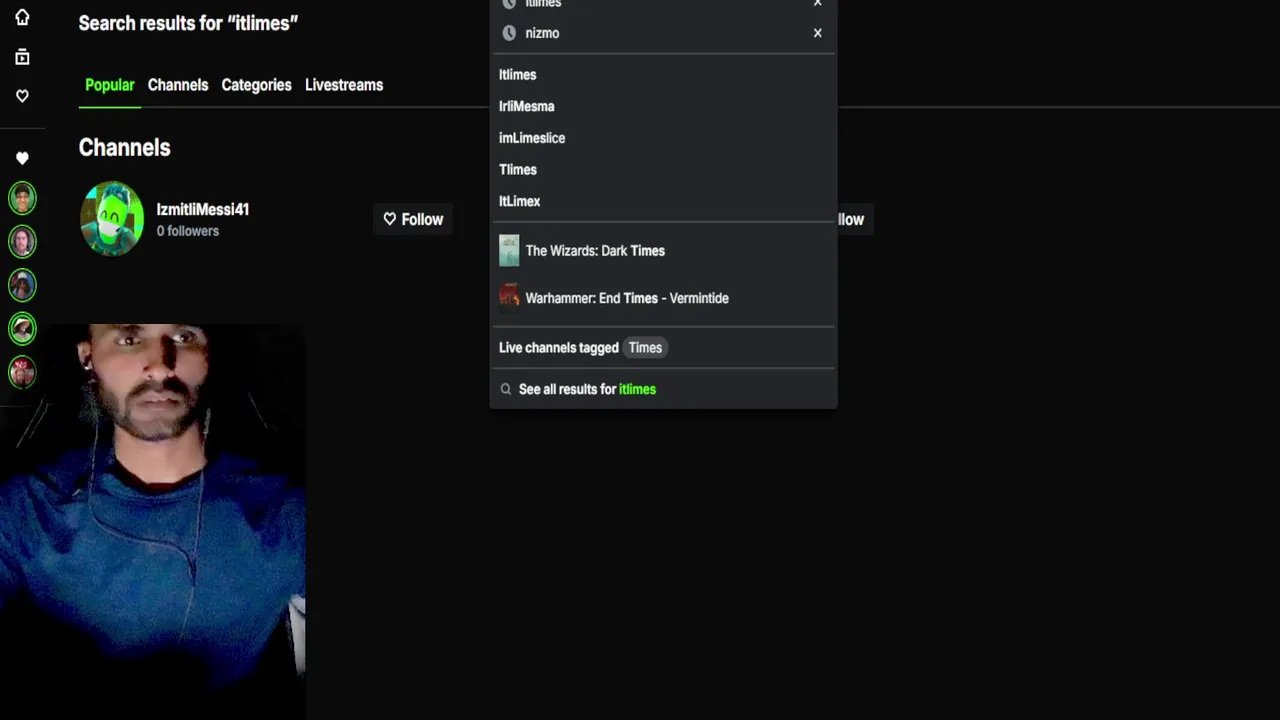The image size is (1280, 720).
Task: Open The Wizards: Dark Times category
Action: tap(595, 251)
